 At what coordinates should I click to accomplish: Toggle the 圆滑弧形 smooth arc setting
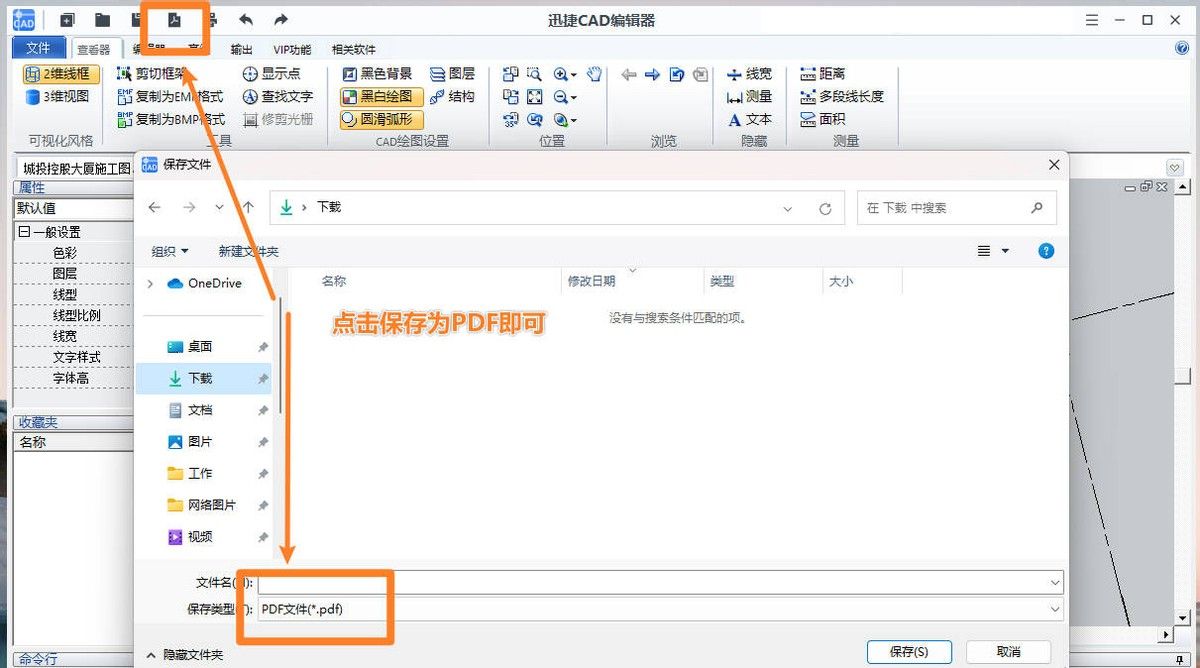[x=383, y=119]
